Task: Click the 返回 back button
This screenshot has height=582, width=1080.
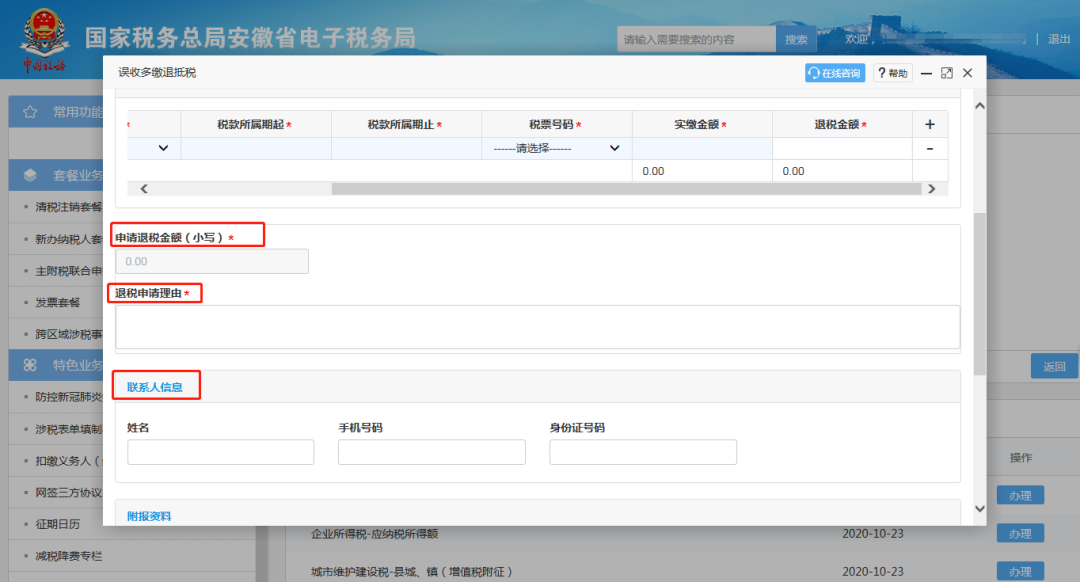Action: click(1054, 366)
